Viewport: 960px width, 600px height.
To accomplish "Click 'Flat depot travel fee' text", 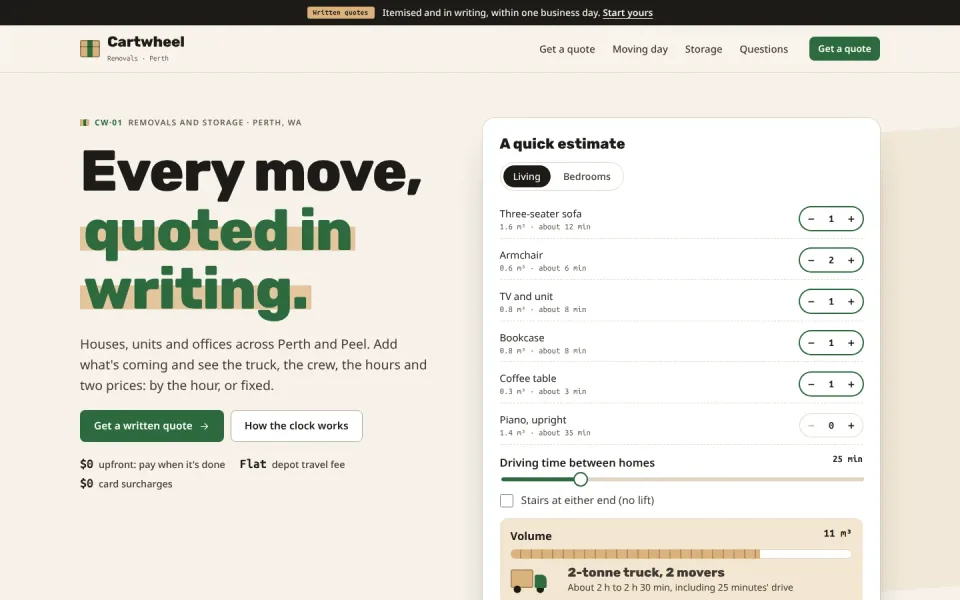I will [x=292, y=464].
